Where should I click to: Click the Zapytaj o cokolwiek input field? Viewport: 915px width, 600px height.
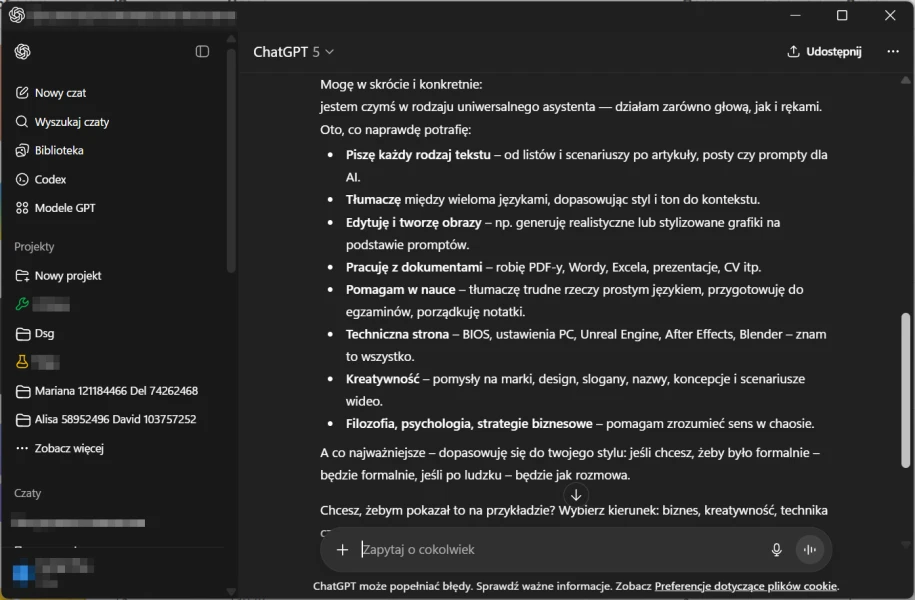(550, 550)
